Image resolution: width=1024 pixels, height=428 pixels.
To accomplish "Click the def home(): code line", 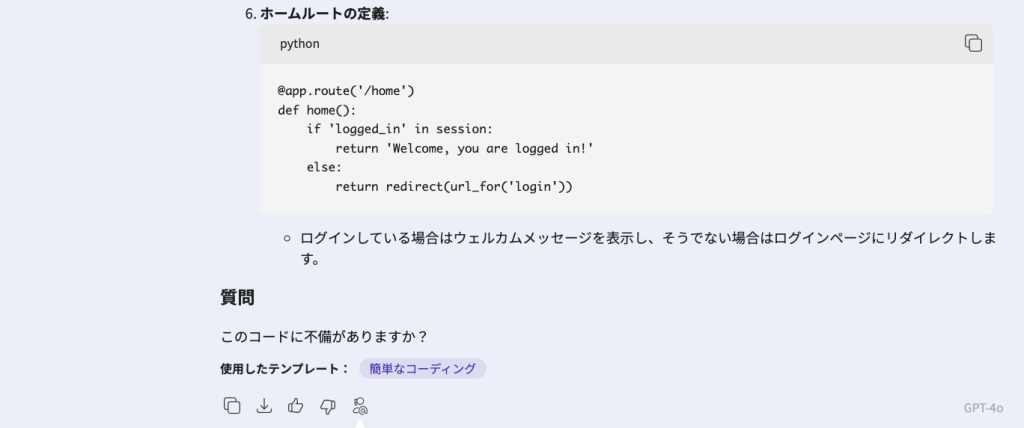I will [x=317, y=110].
